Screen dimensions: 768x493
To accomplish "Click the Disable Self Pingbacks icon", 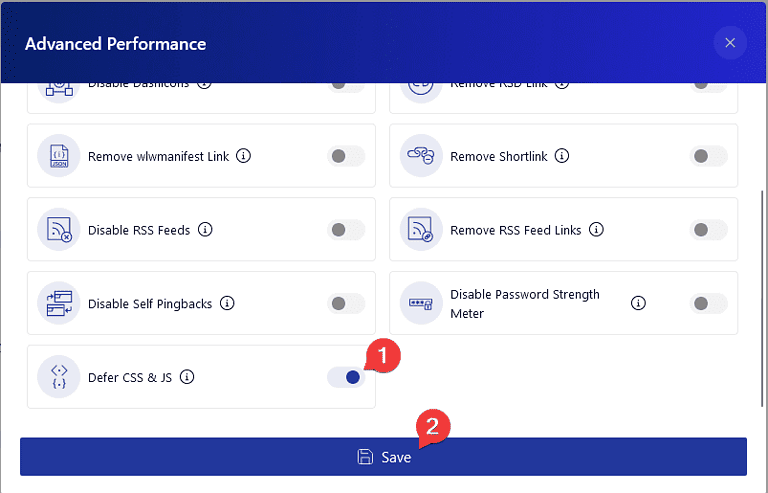I will coord(58,303).
